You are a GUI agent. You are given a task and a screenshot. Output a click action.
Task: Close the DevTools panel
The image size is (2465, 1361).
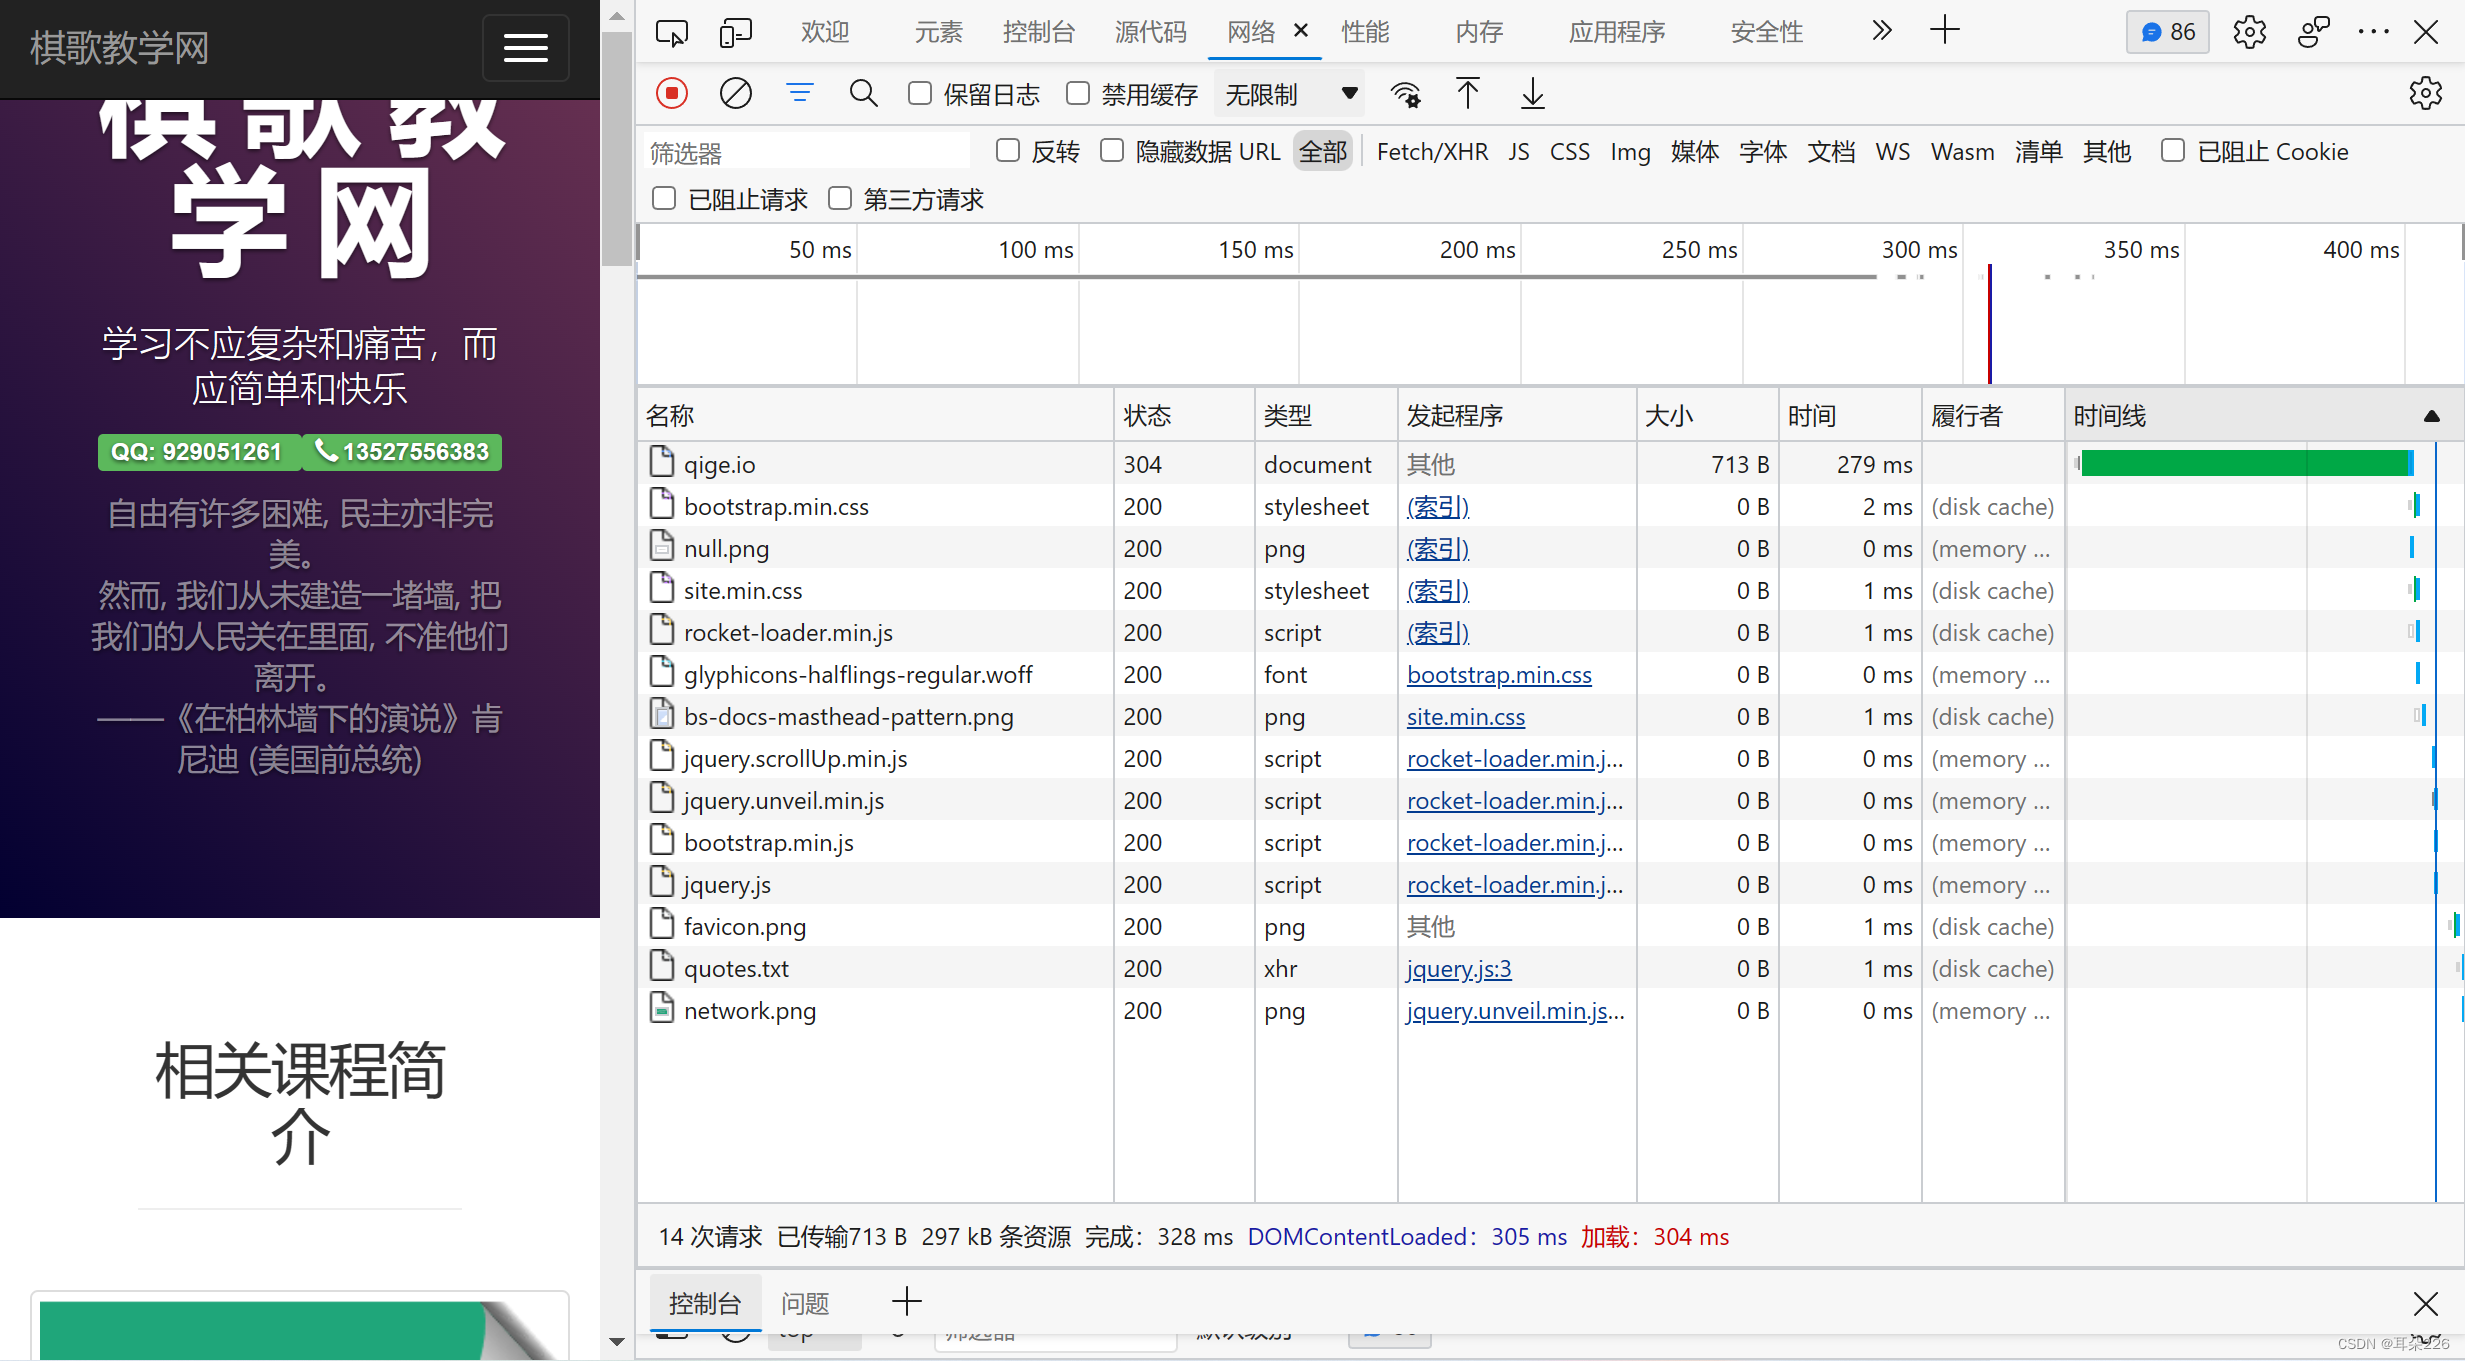(2425, 32)
